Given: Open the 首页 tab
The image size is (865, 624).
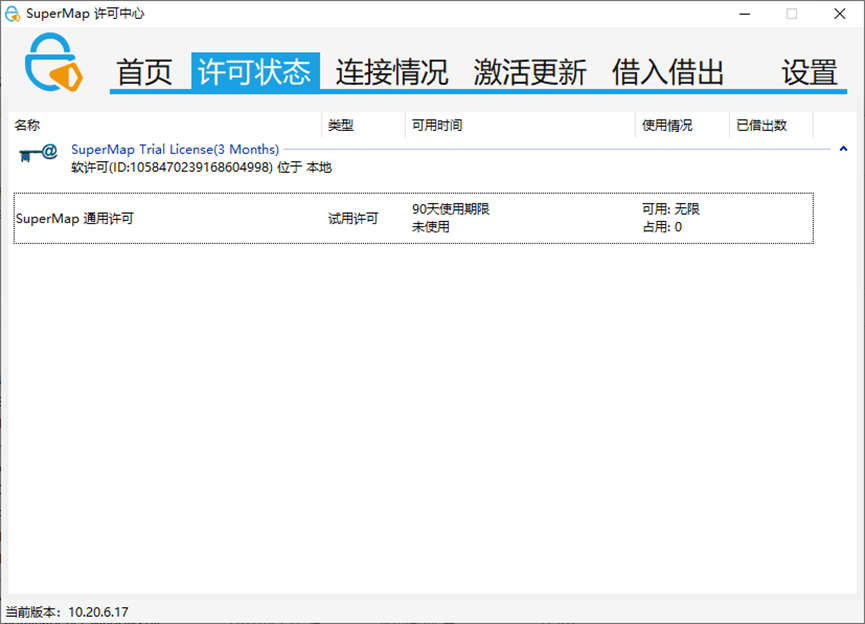Looking at the screenshot, I should coord(145,72).
